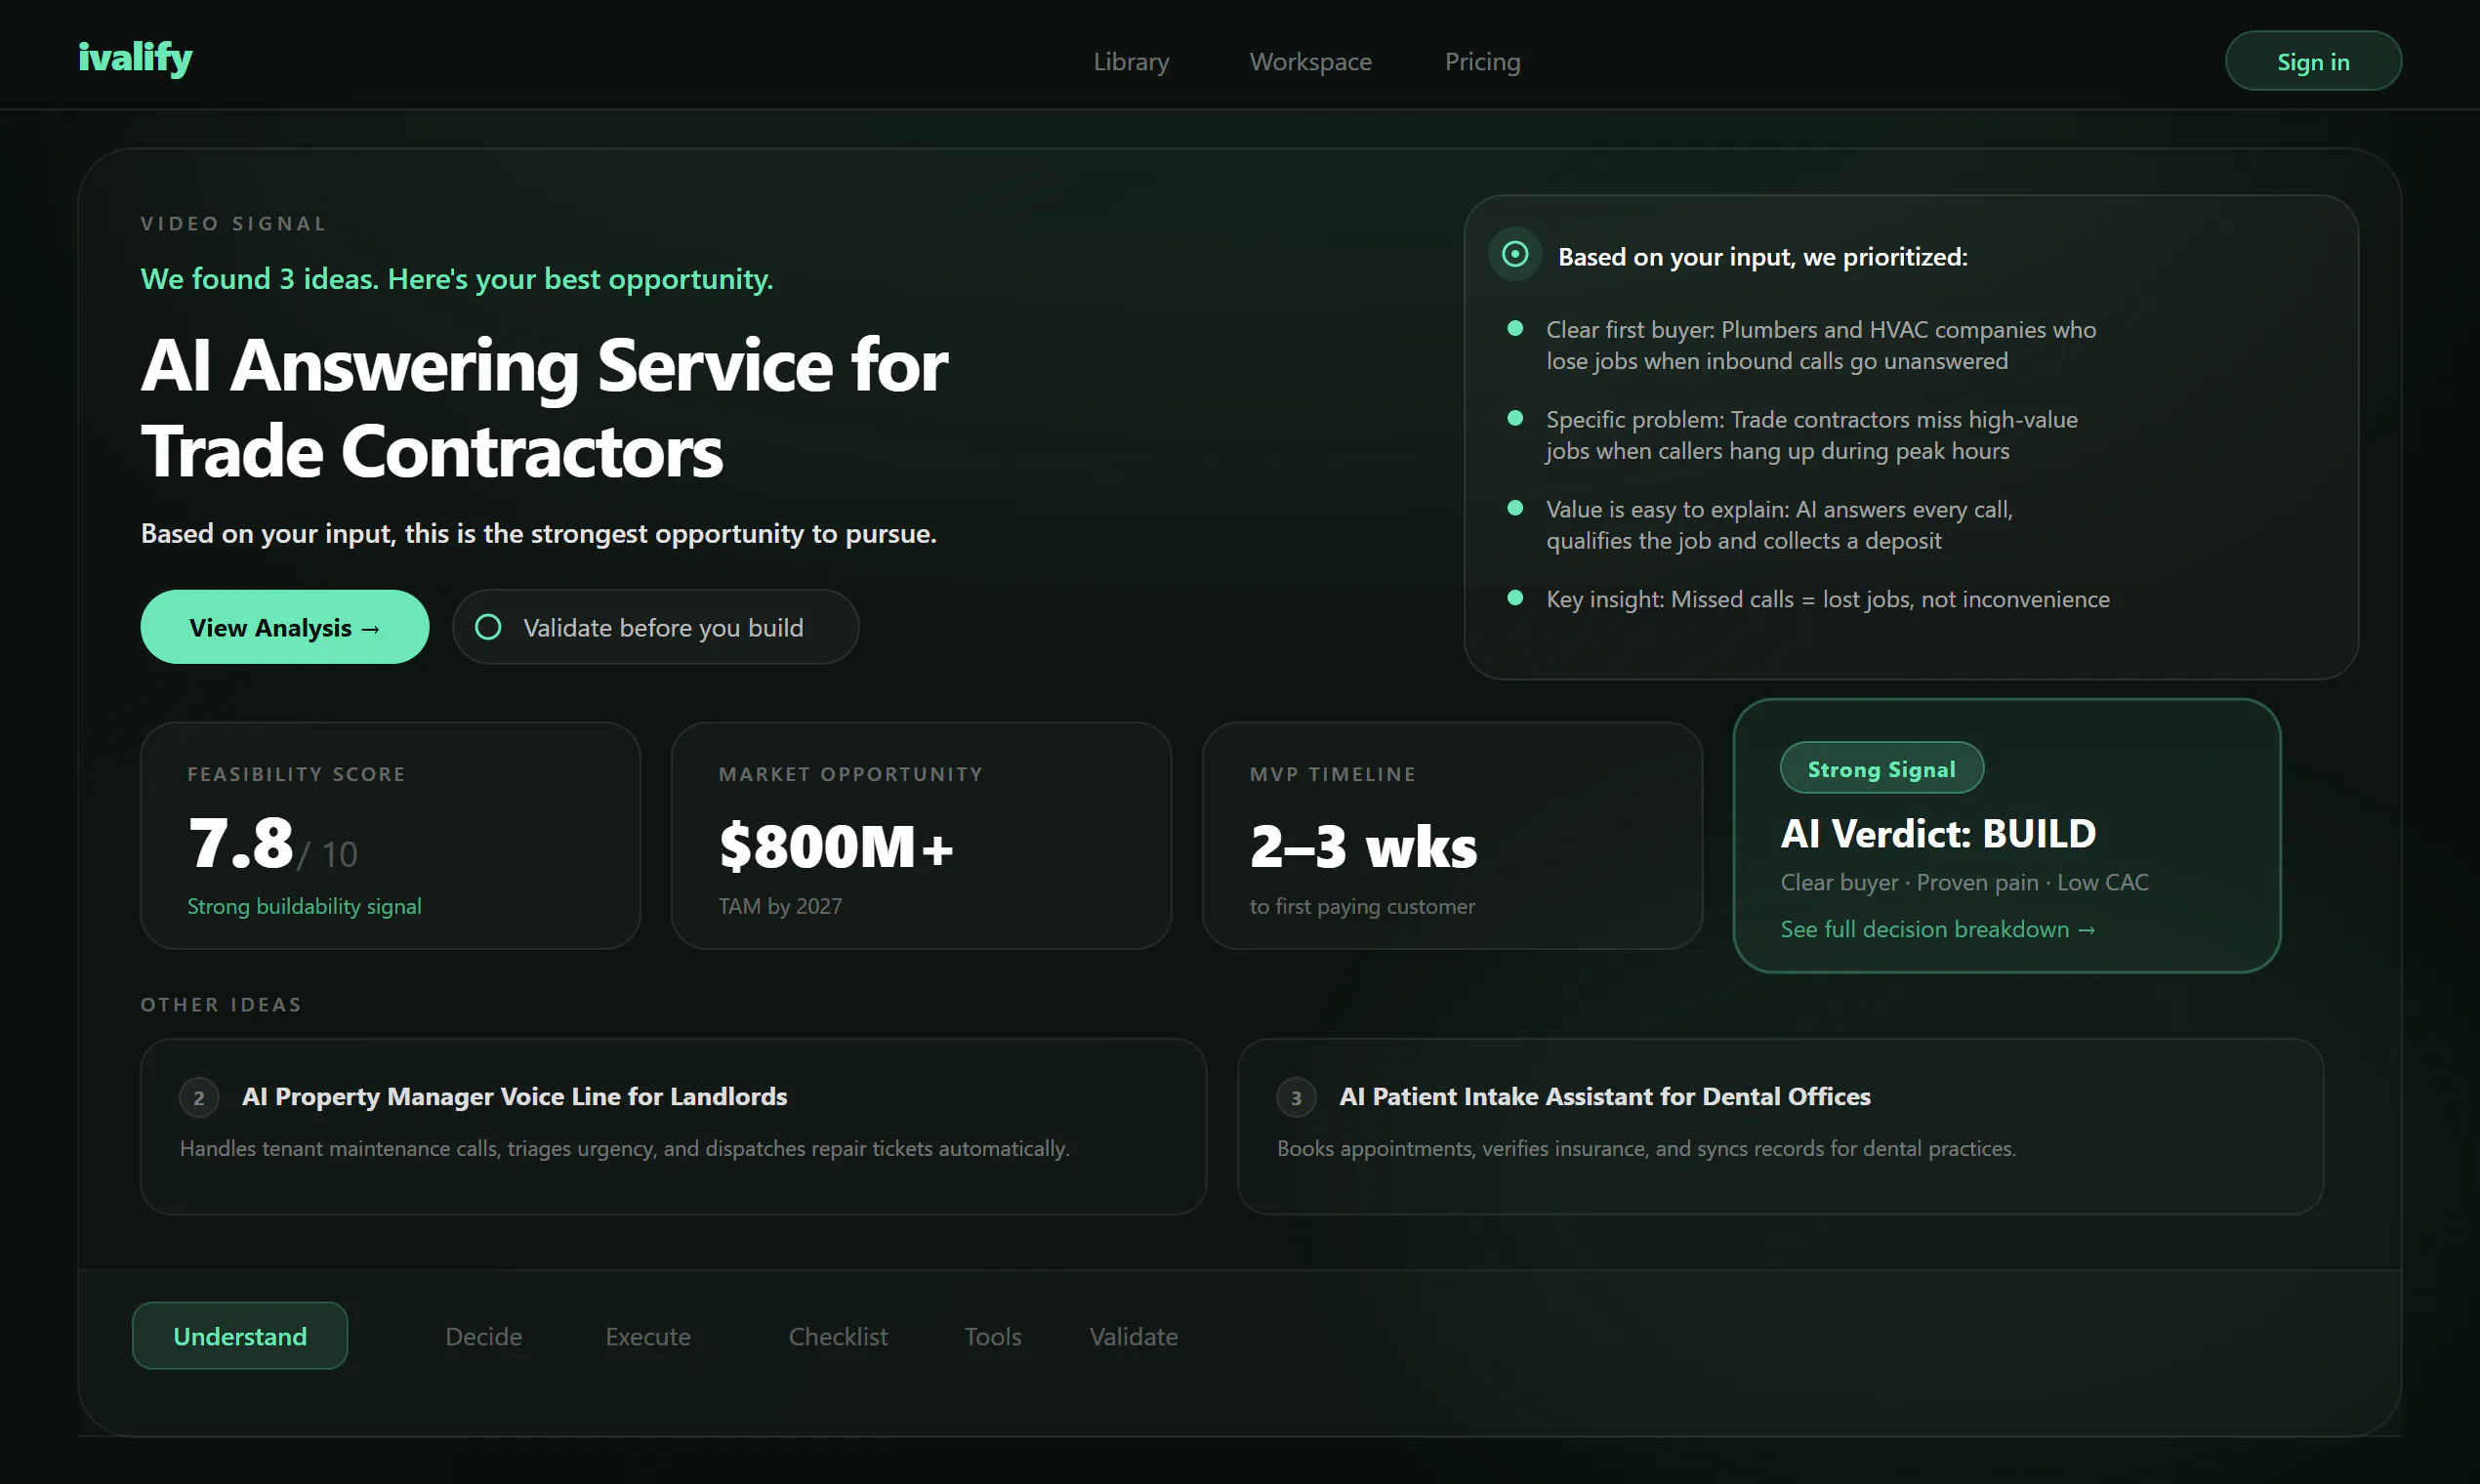The height and width of the screenshot is (1484, 2480).
Task: Open the Library nav item
Action: click(x=1131, y=62)
